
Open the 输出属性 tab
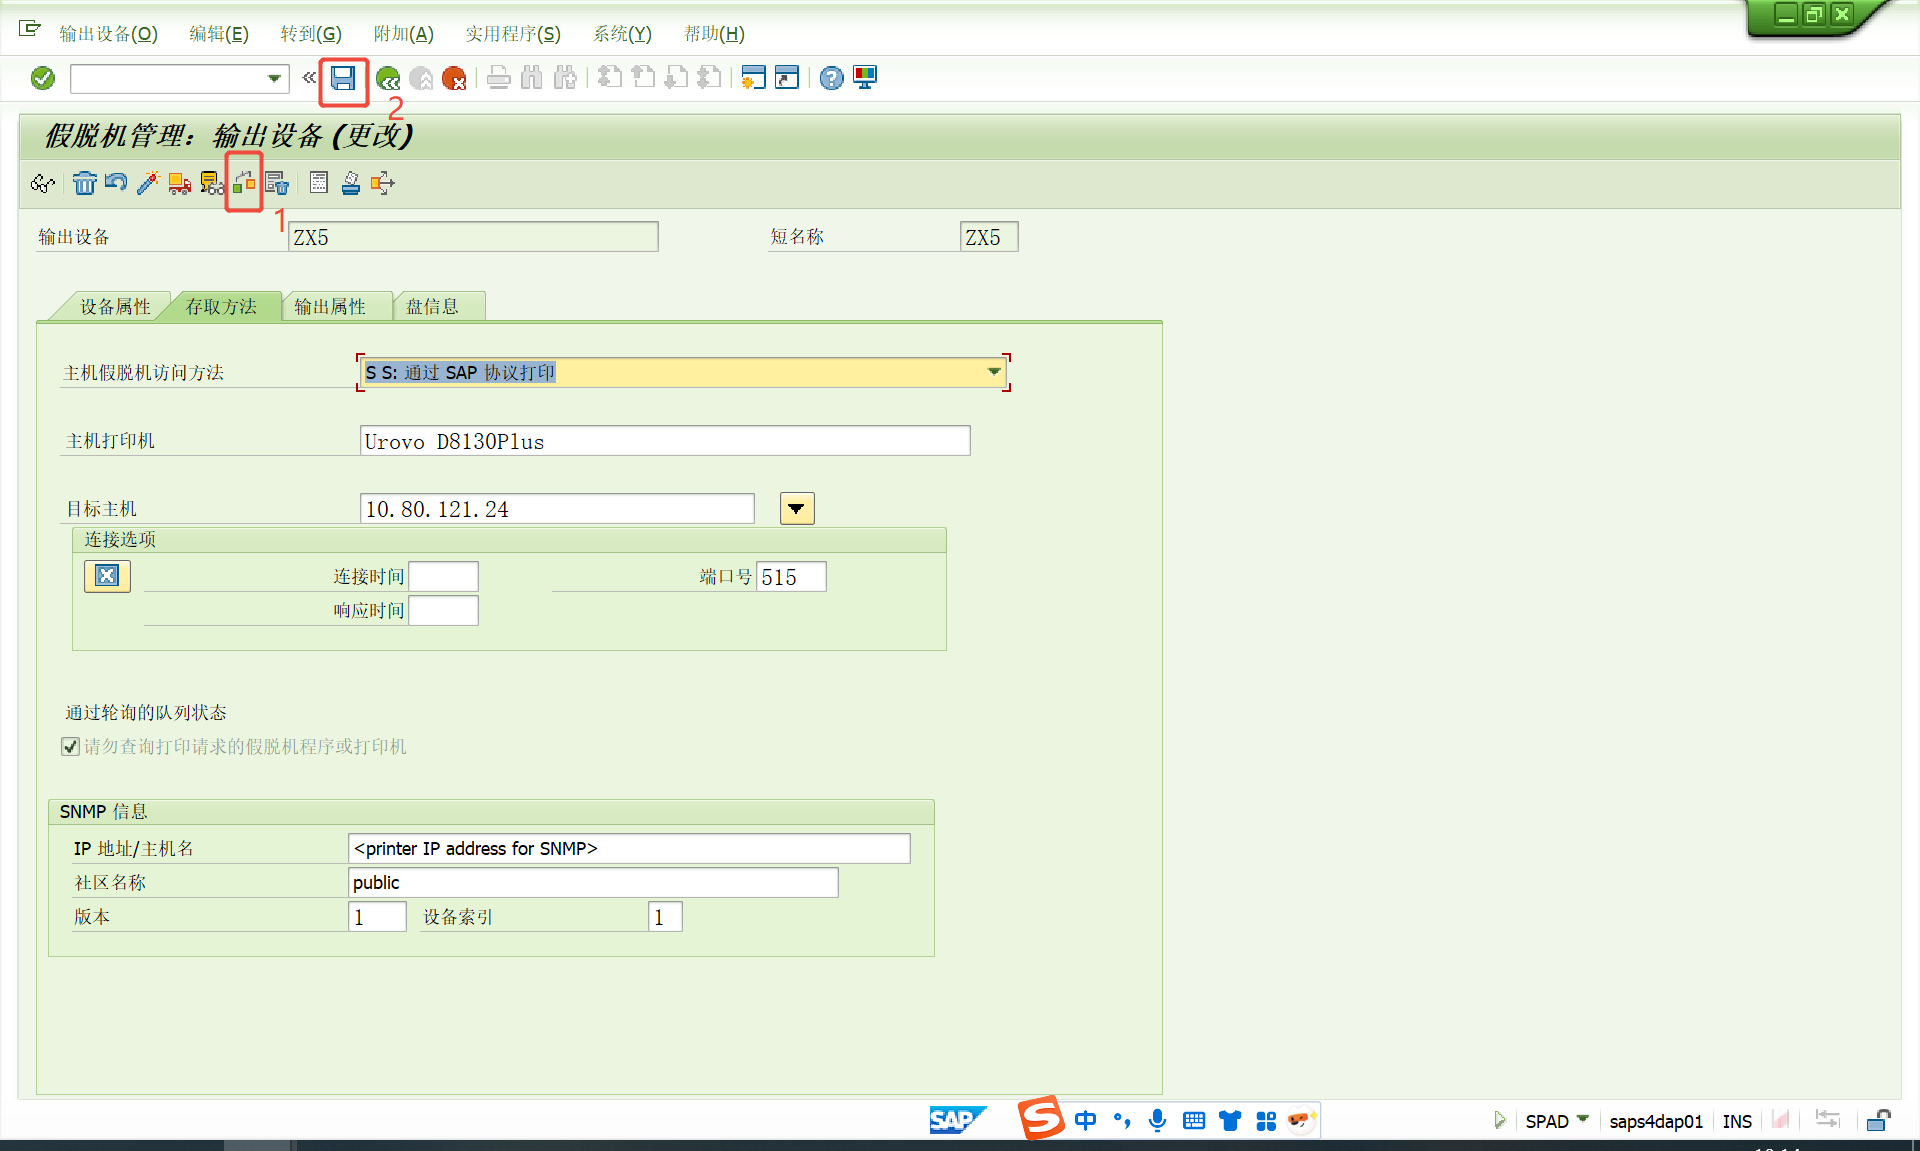pos(330,307)
